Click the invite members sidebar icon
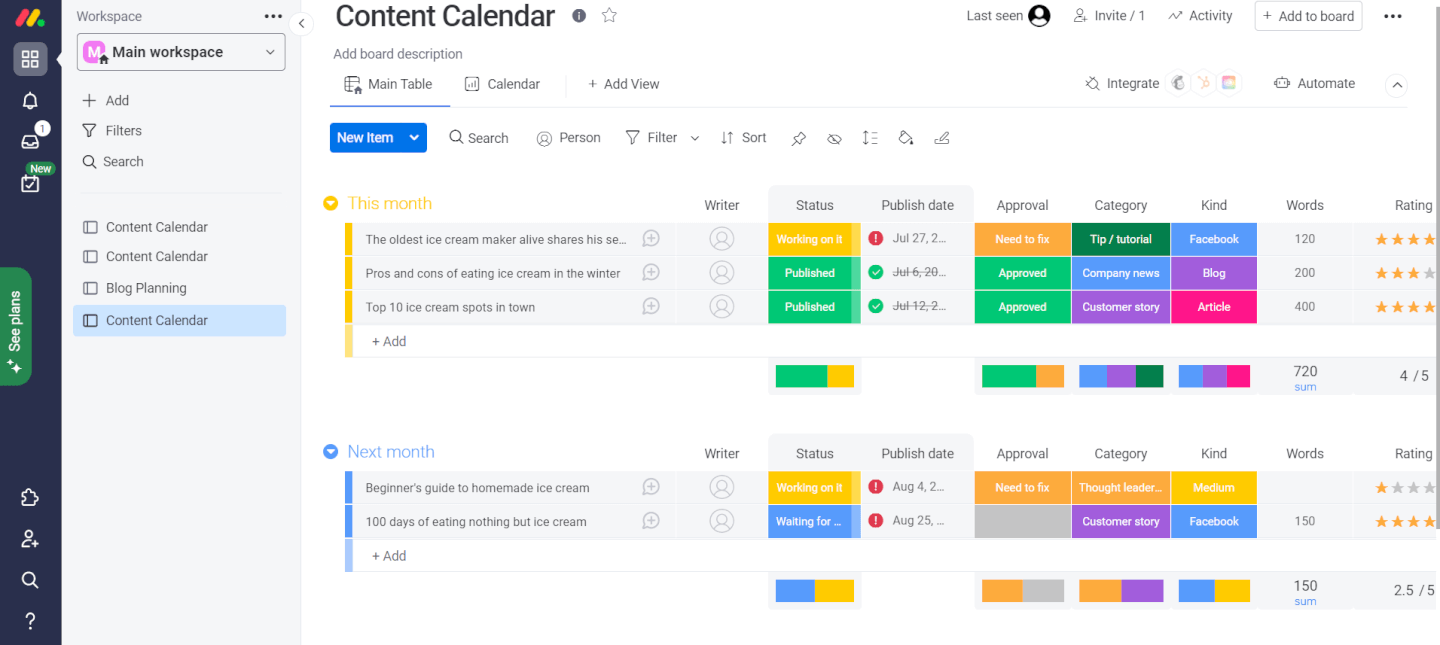This screenshot has width=1440, height=645. (x=30, y=539)
